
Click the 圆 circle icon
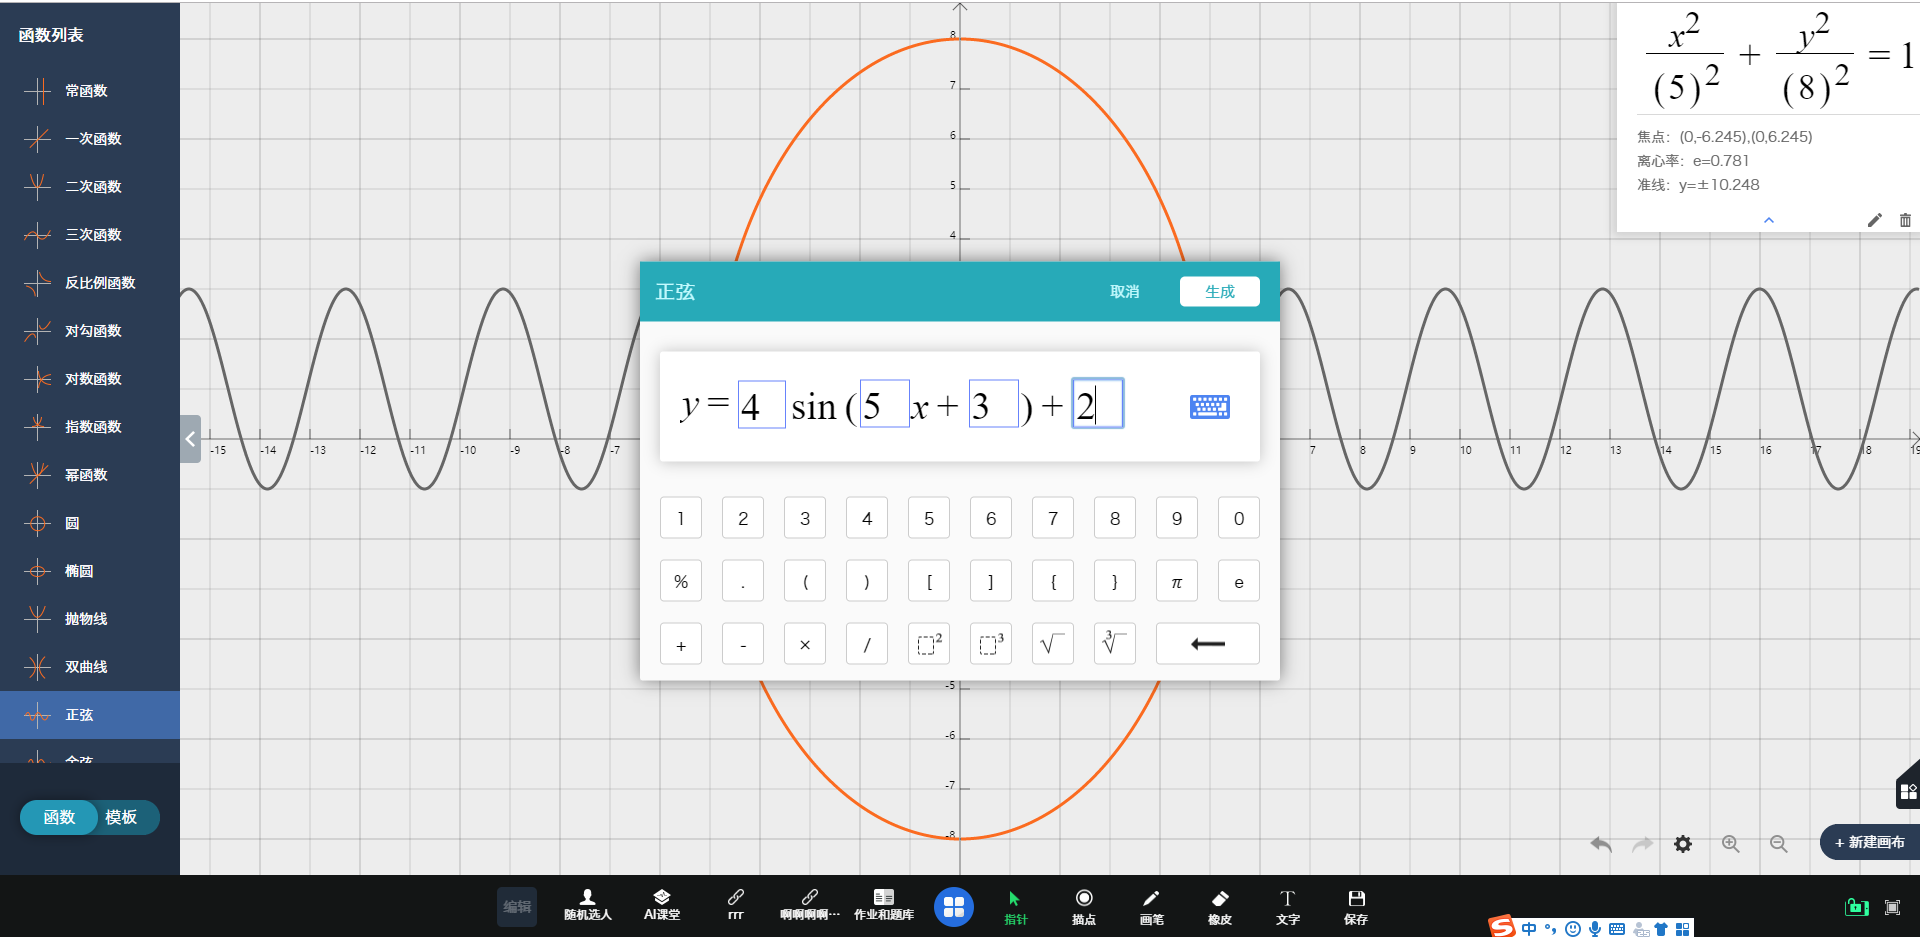tap(37, 523)
